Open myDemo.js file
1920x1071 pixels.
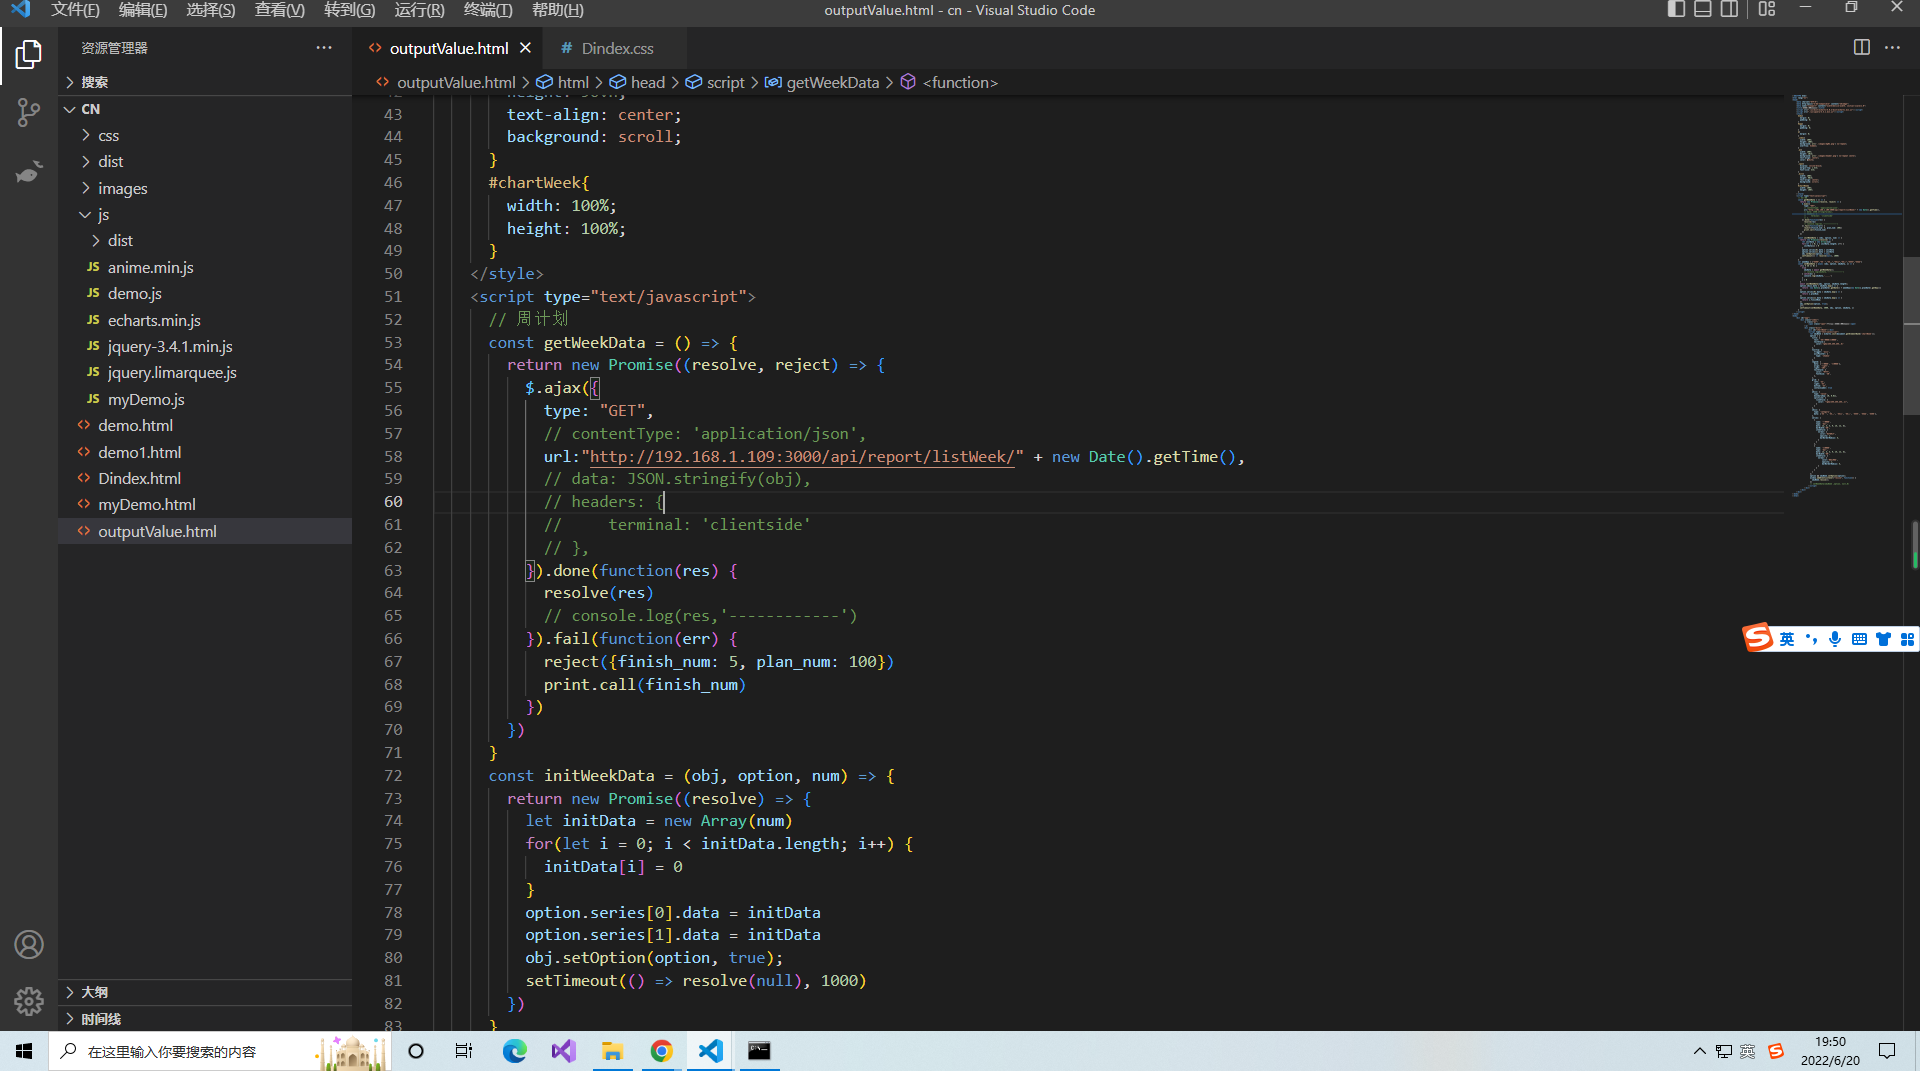(x=205, y=399)
